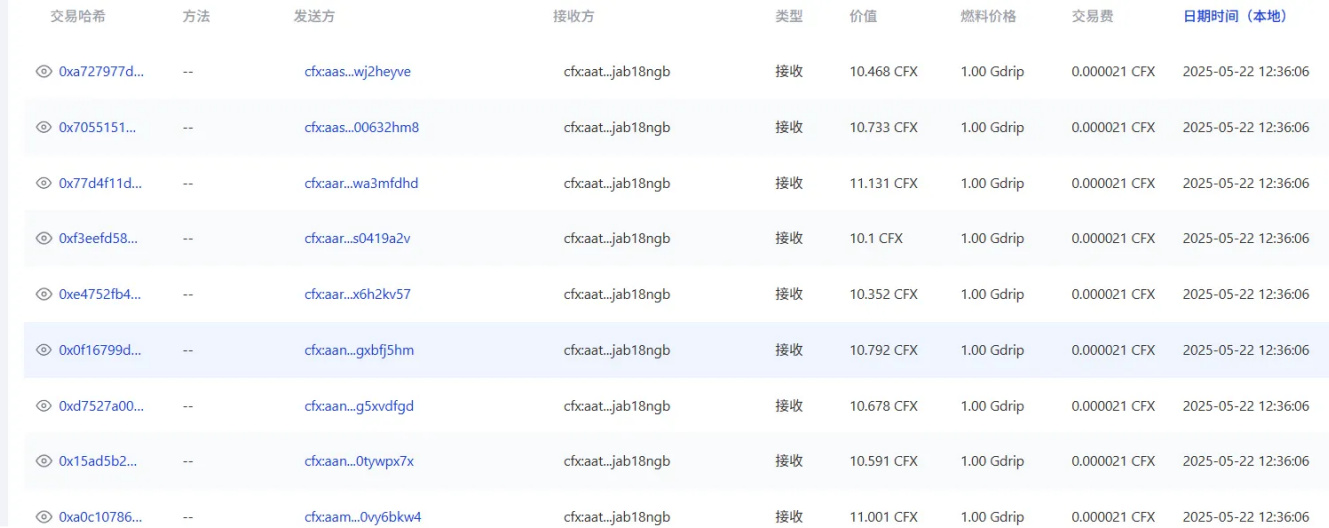Open transaction hash 0xe4752fb4...
The height and width of the screenshot is (528, 1329).
point(100,295)
